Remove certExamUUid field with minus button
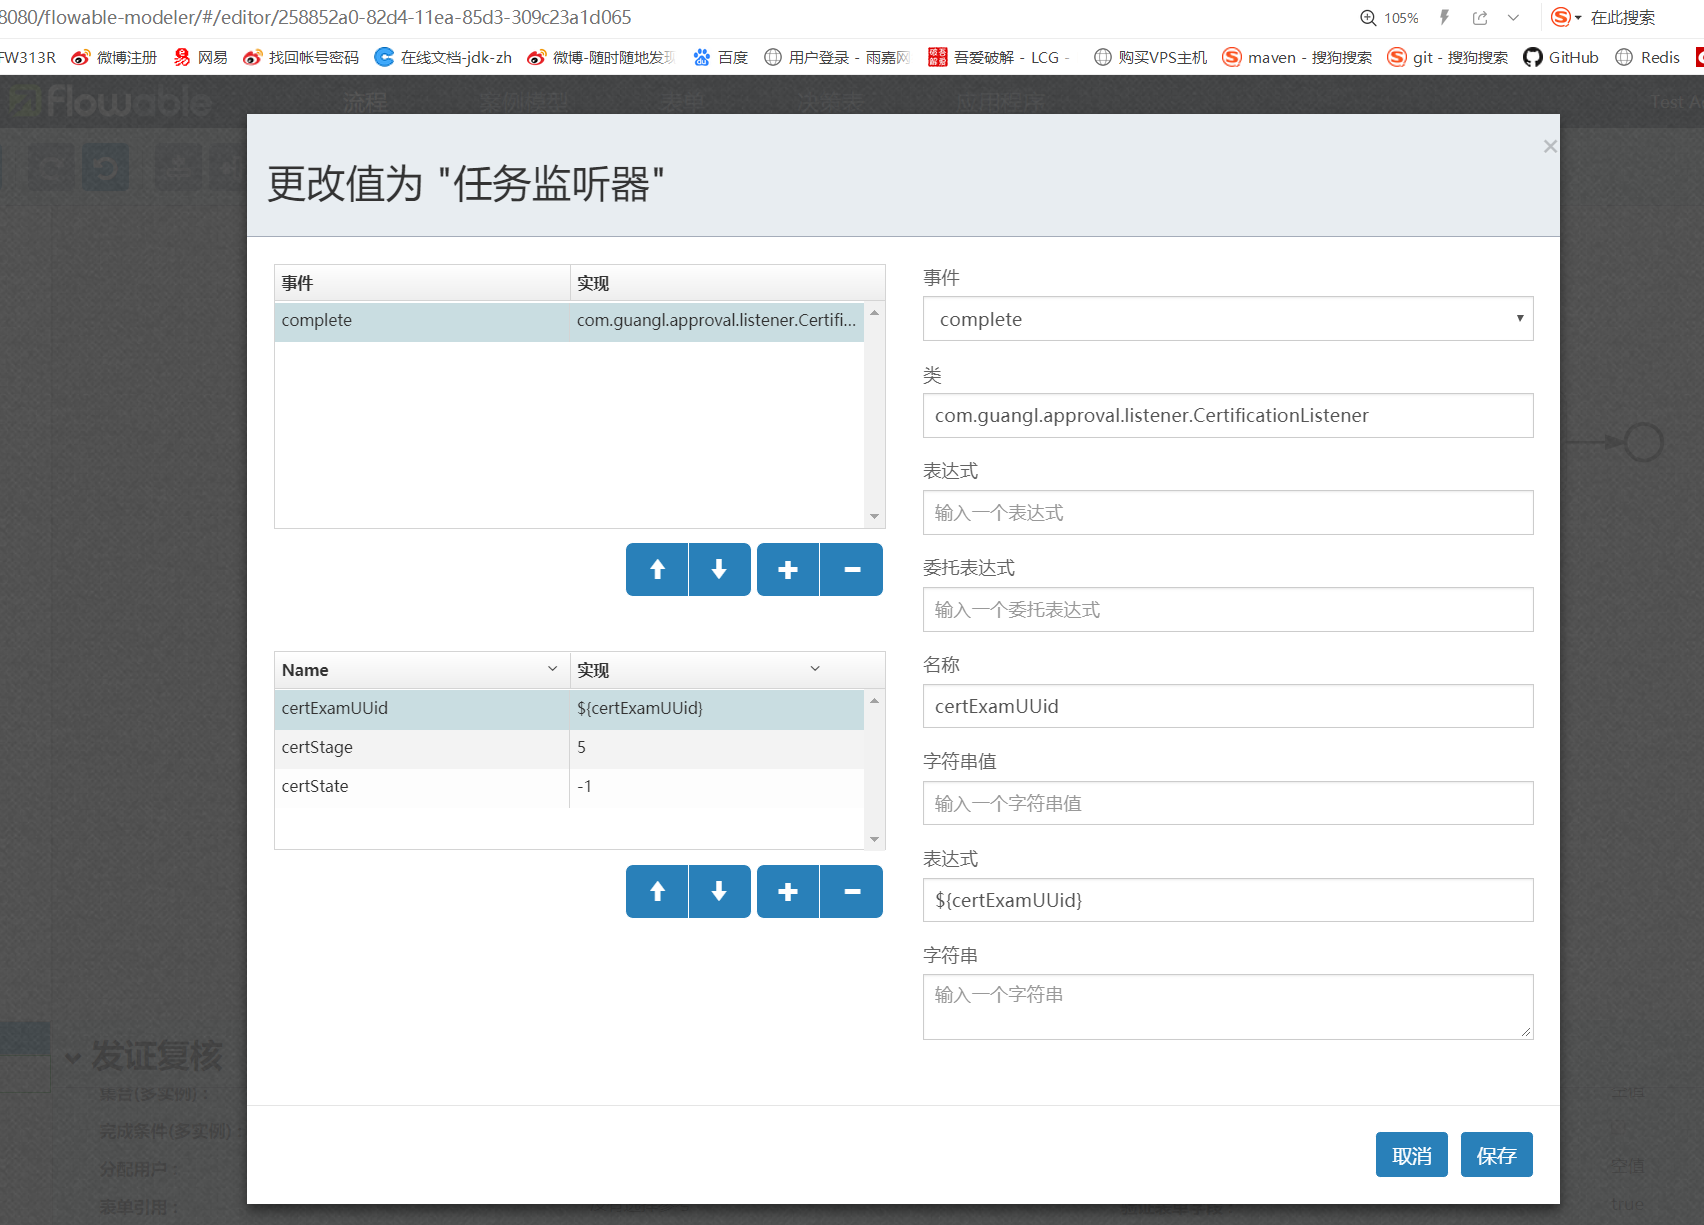Viewport: 1704px width, 1225px height. click(x=851, y=891)
